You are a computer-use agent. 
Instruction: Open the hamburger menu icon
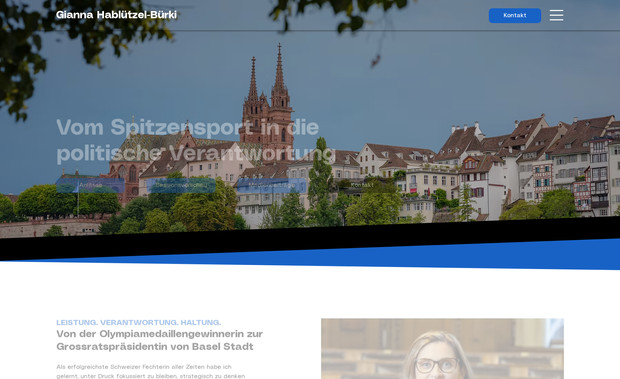click(x=556, y=15)
